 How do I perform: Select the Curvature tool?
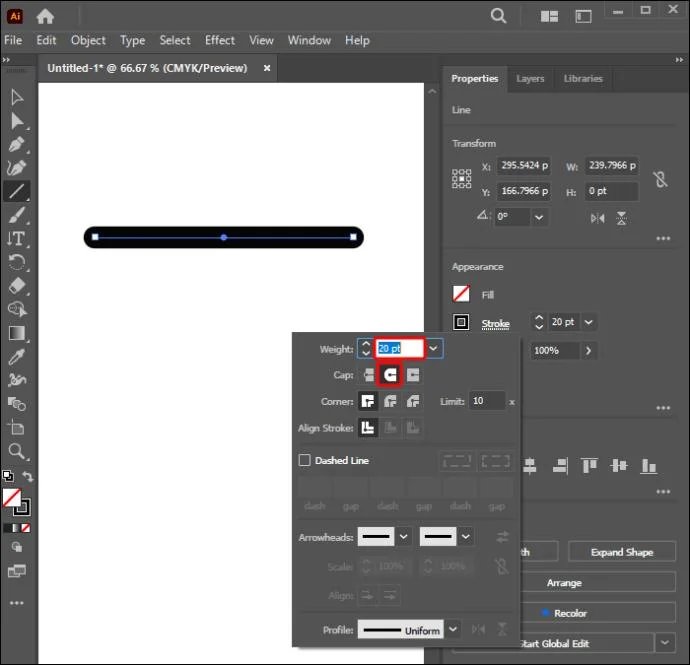[17, 168]
